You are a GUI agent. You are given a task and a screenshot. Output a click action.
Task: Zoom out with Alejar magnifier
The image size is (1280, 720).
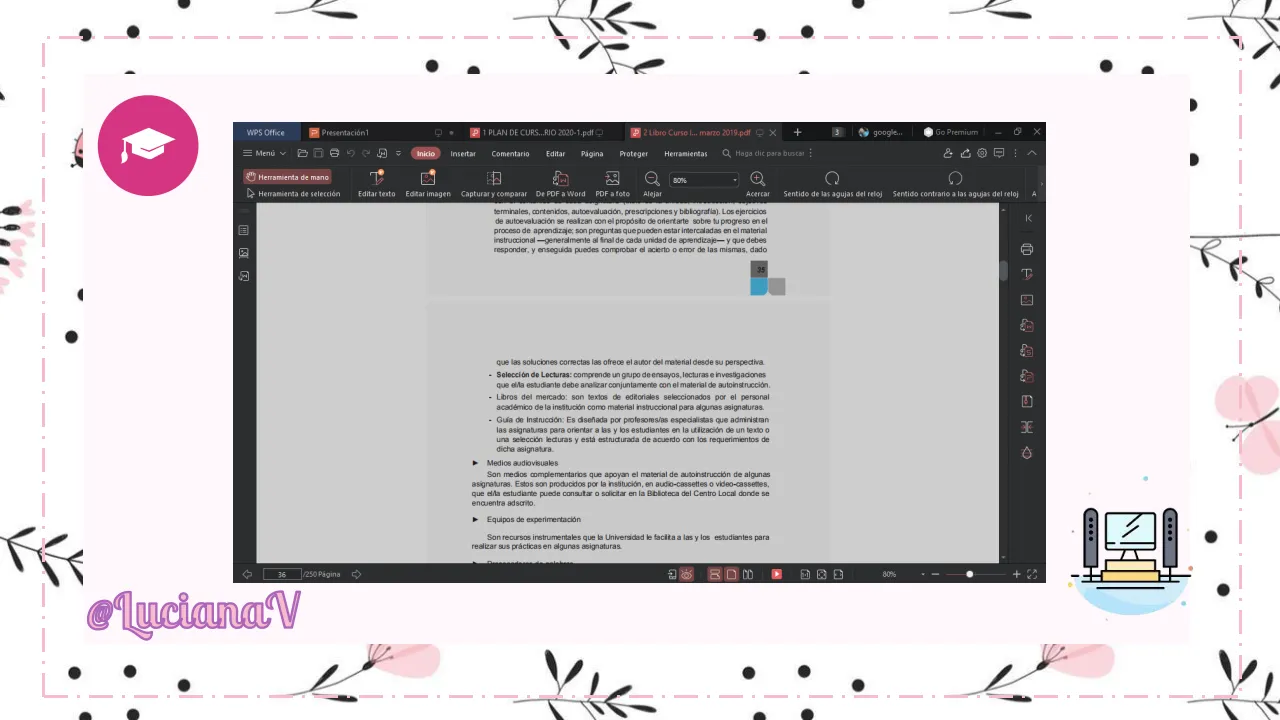click(652, 184)
